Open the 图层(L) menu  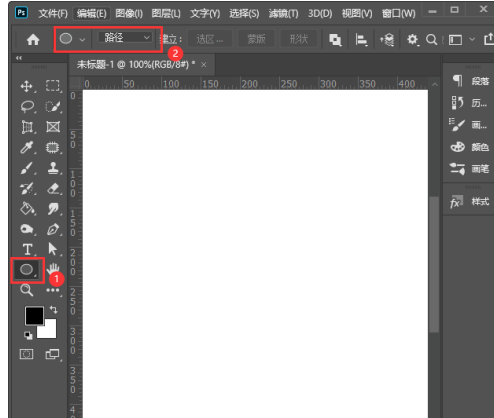166,13
